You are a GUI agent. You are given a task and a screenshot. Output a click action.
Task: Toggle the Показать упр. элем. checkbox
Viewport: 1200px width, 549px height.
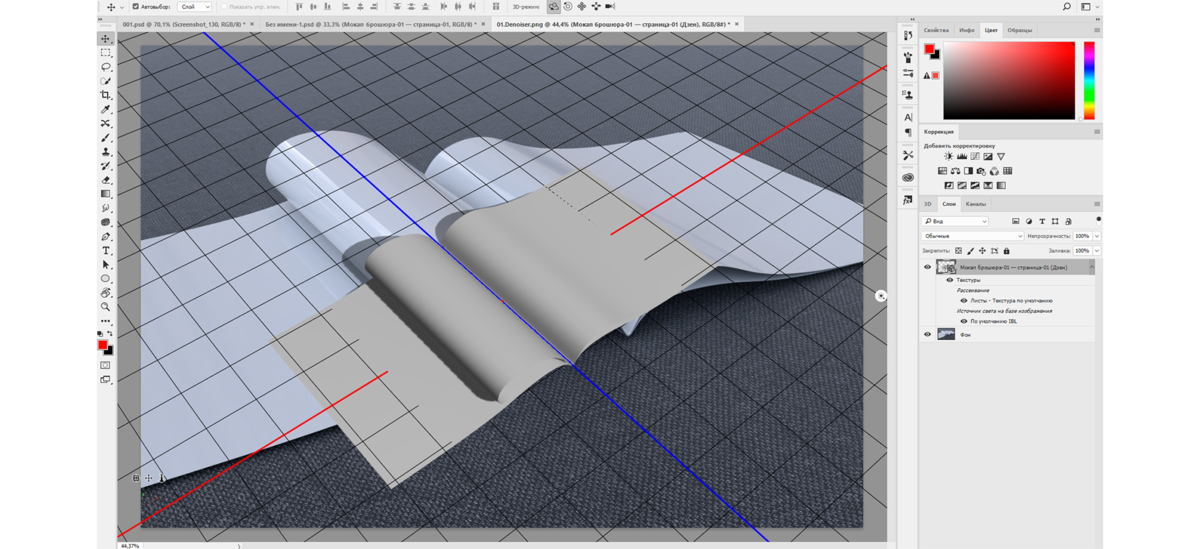224,7
